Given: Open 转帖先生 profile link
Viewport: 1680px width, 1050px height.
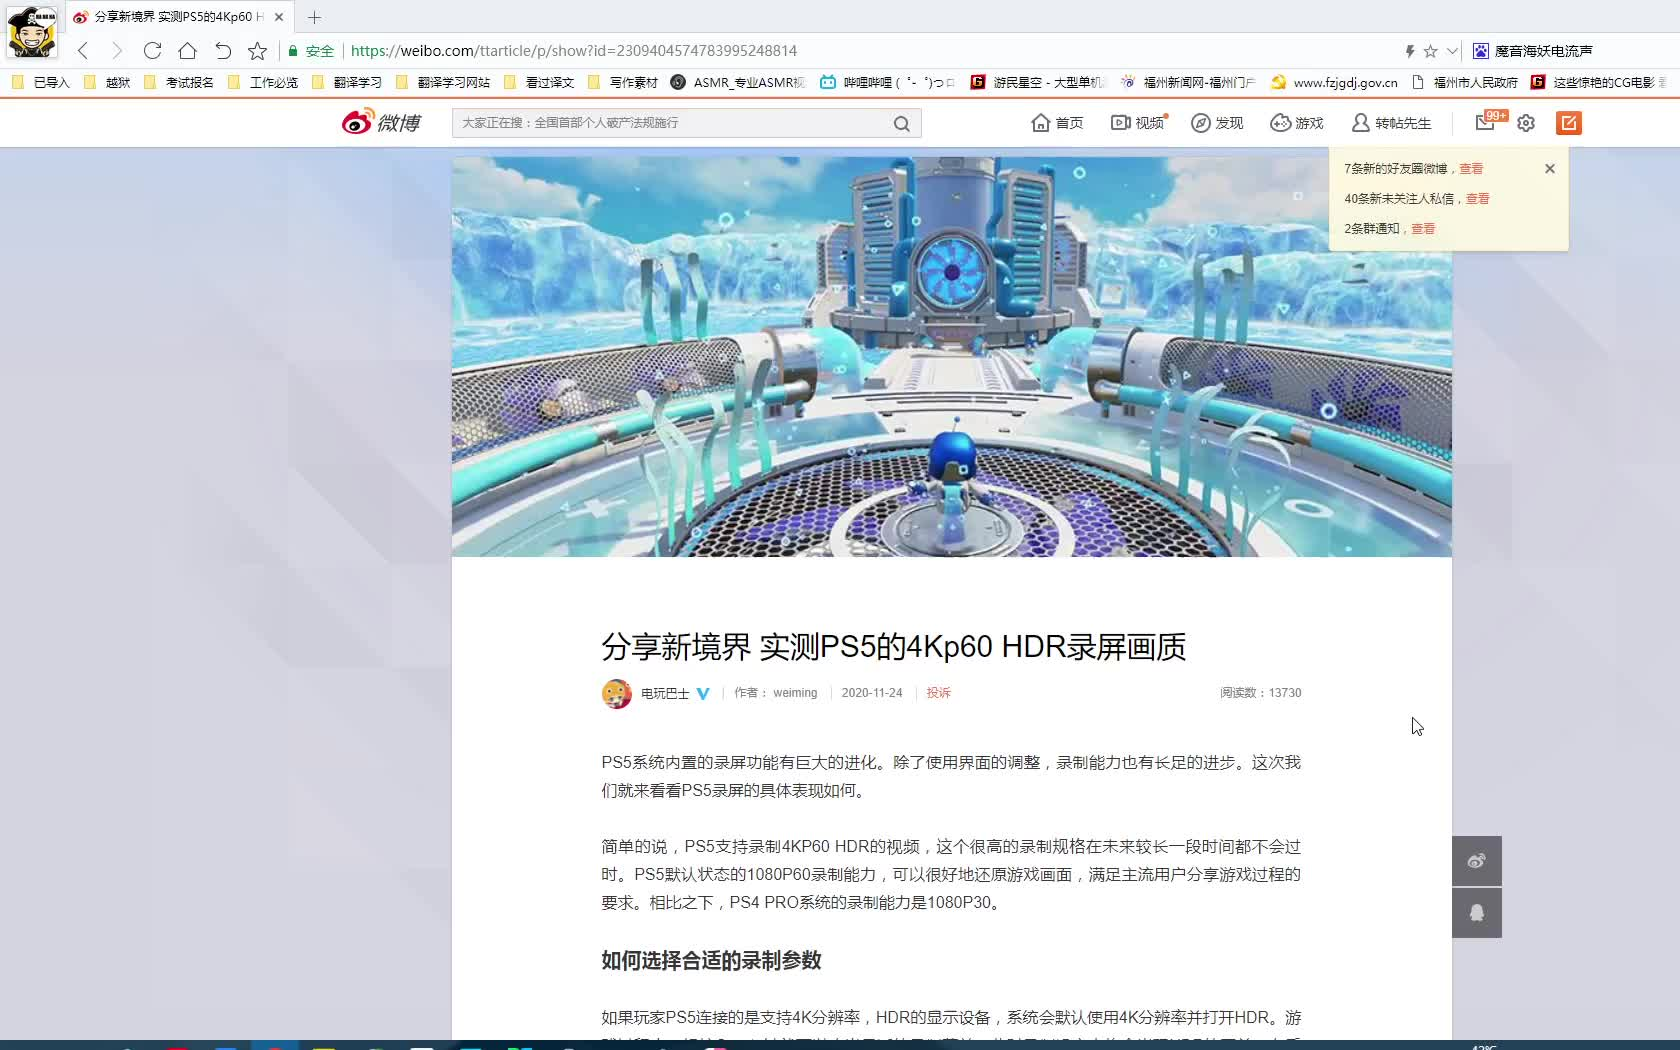Looking at the screenshot, I should click(x=1391, y=123).
